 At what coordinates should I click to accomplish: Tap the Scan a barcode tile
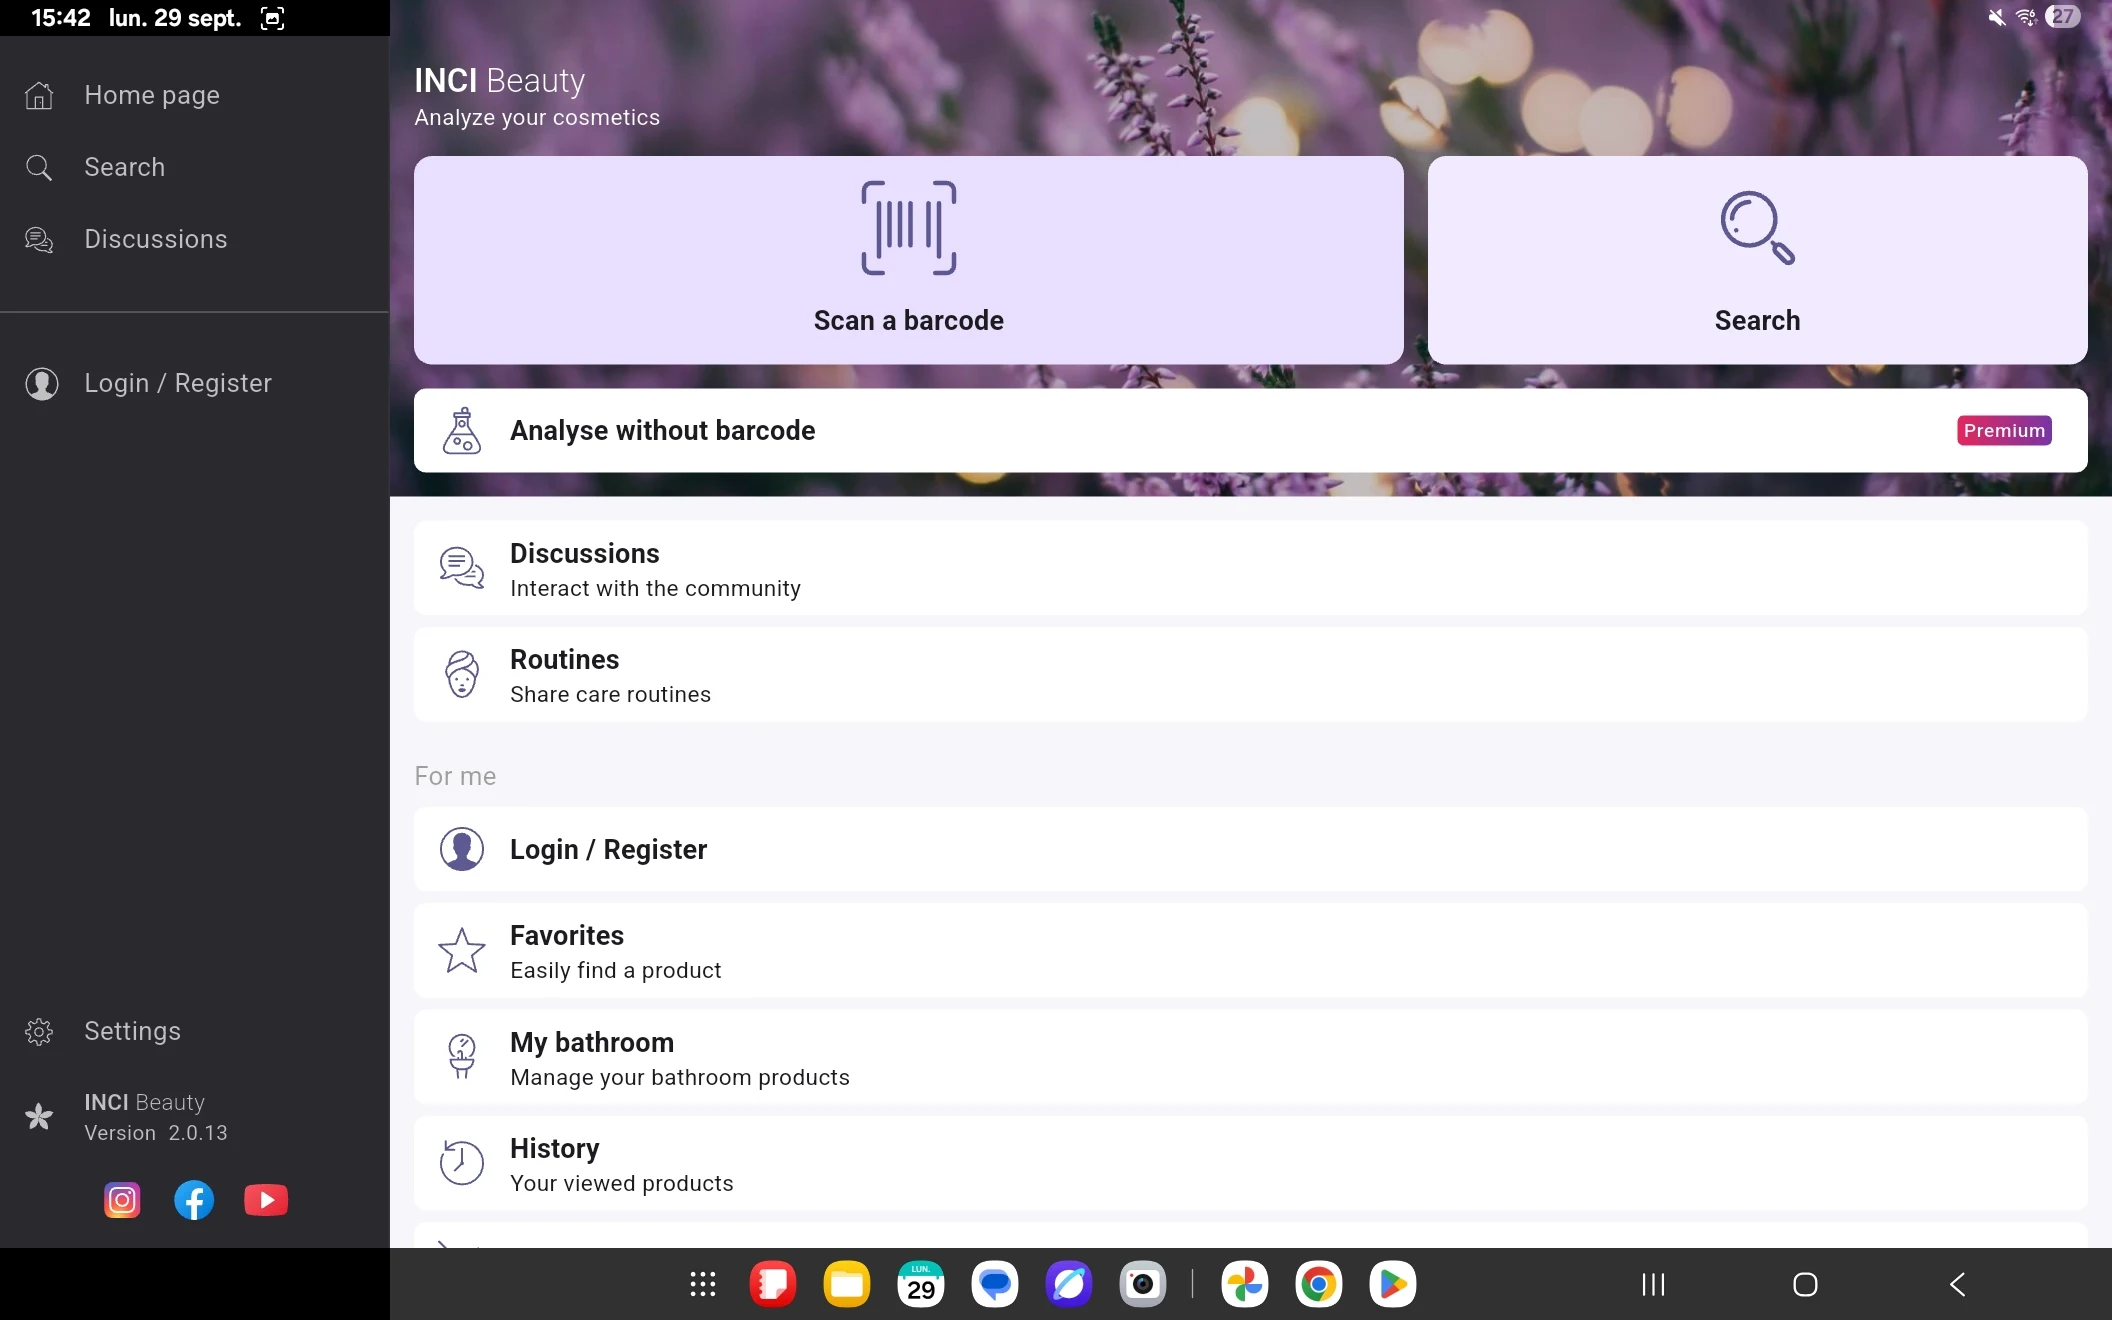coord(908,260)
